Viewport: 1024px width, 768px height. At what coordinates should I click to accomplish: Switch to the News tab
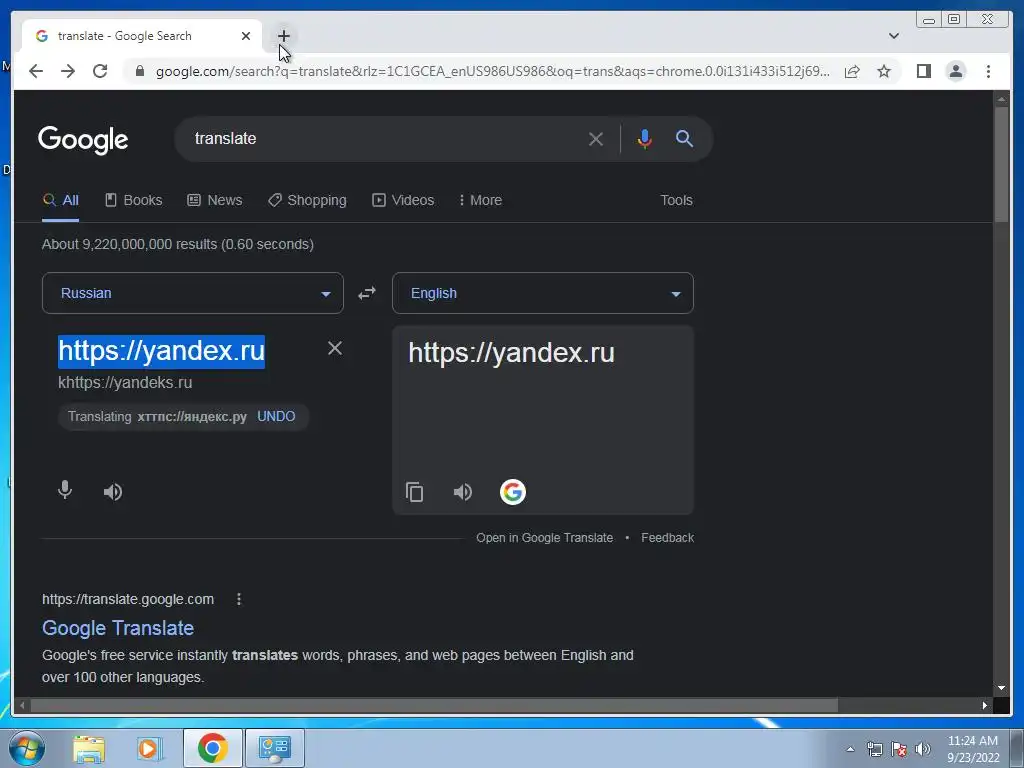(215, 200)
